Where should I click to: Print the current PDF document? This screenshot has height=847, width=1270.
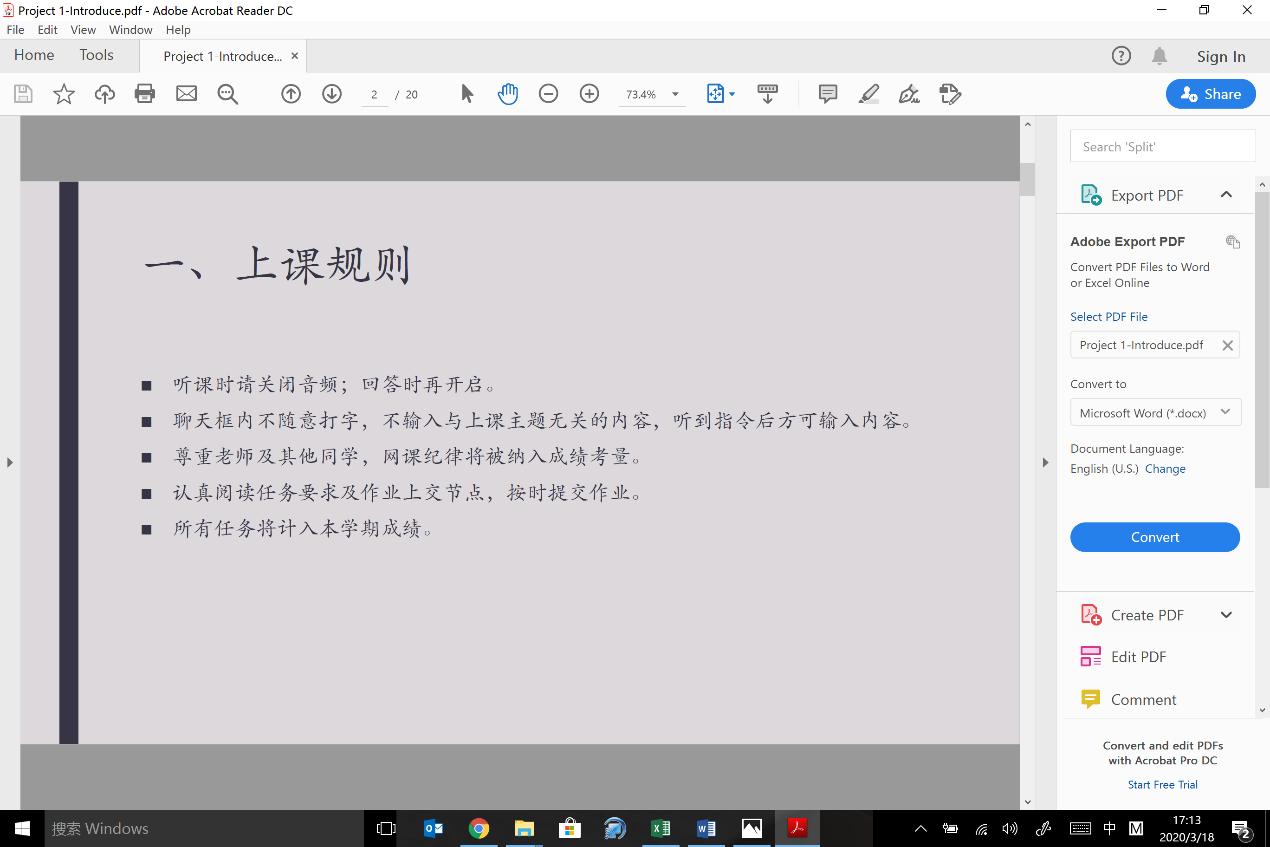(x=144, y=93)
